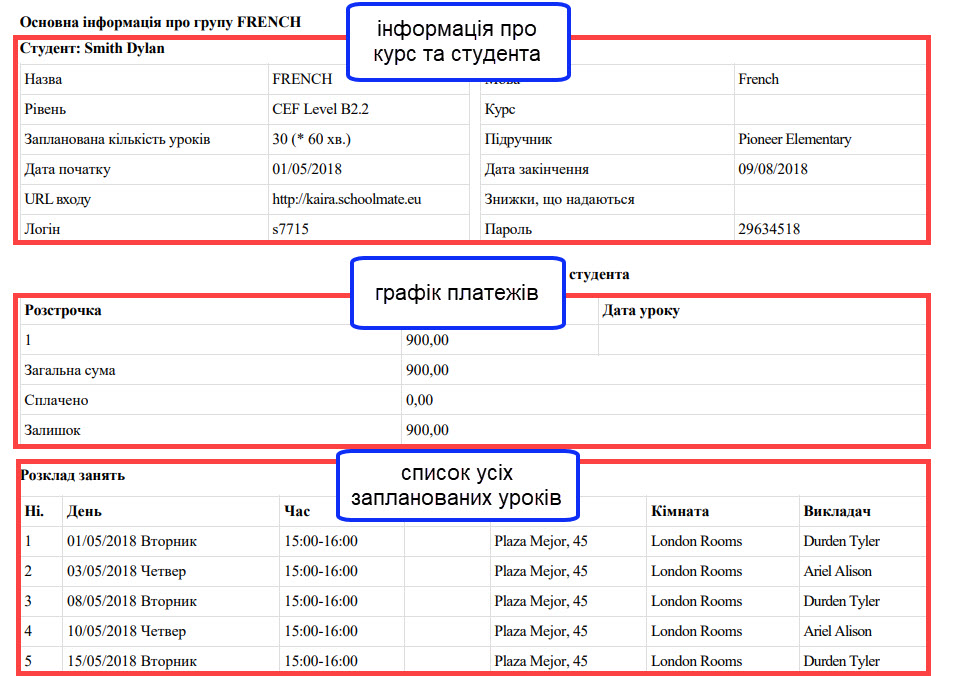The width and height of the screenshot is (966, 676).
Task: Select the 'список усіх запланованих уроків' callout
Action: pos(456,485)
